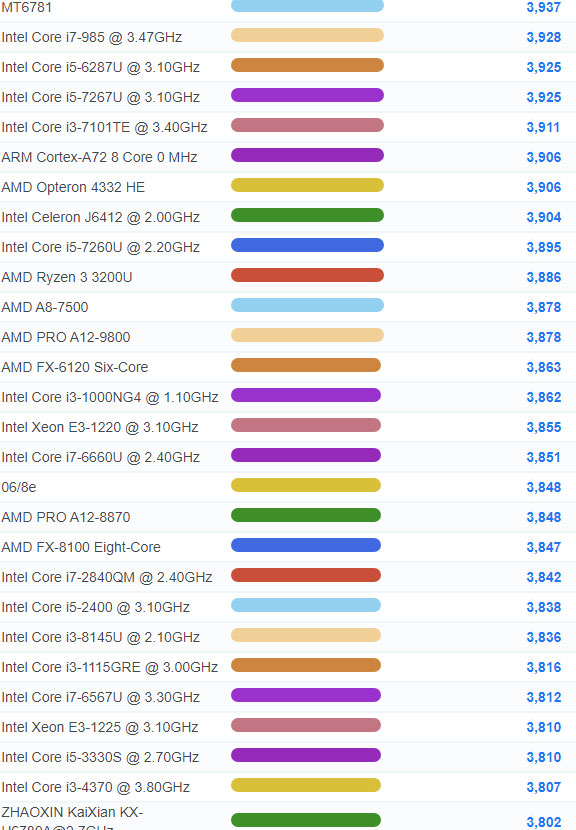
Task: Click the score 3,904 value
Action: (x=544, y=218)
